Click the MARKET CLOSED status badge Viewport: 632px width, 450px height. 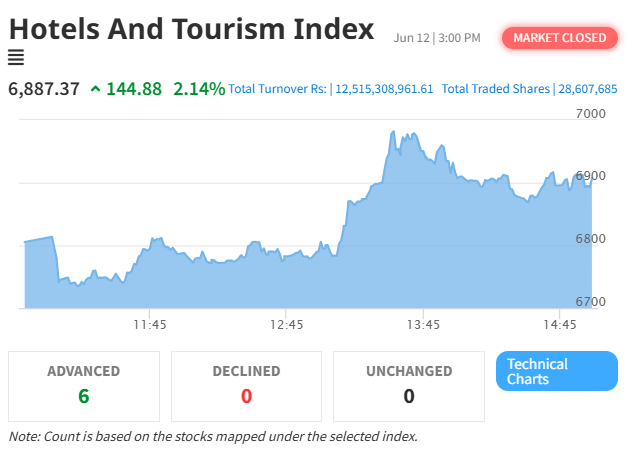(x=559, y=38)
